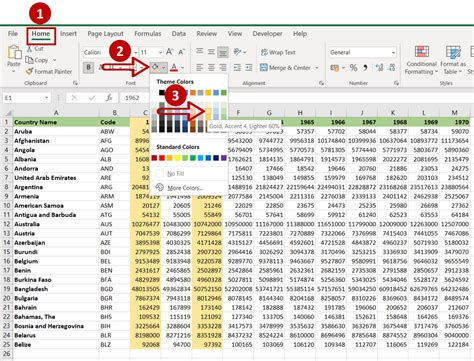
Task: Align text right
Action: [223, 68]
